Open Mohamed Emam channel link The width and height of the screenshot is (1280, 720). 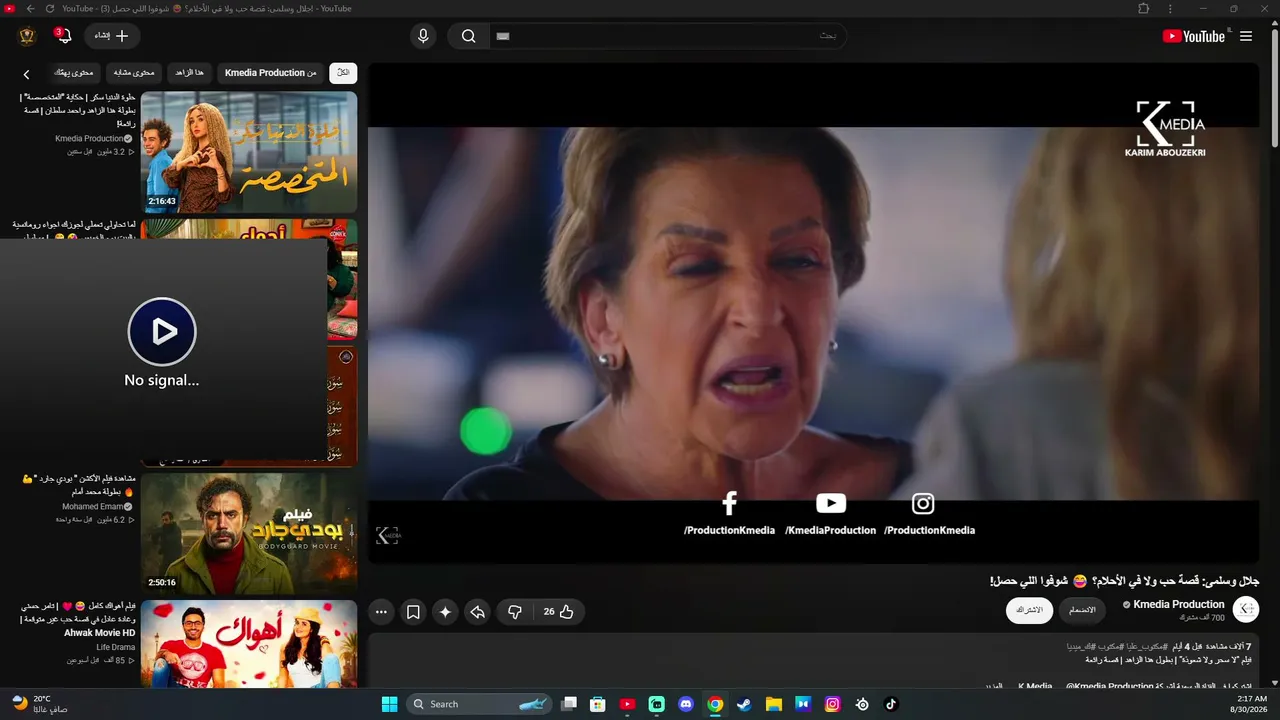92,507
